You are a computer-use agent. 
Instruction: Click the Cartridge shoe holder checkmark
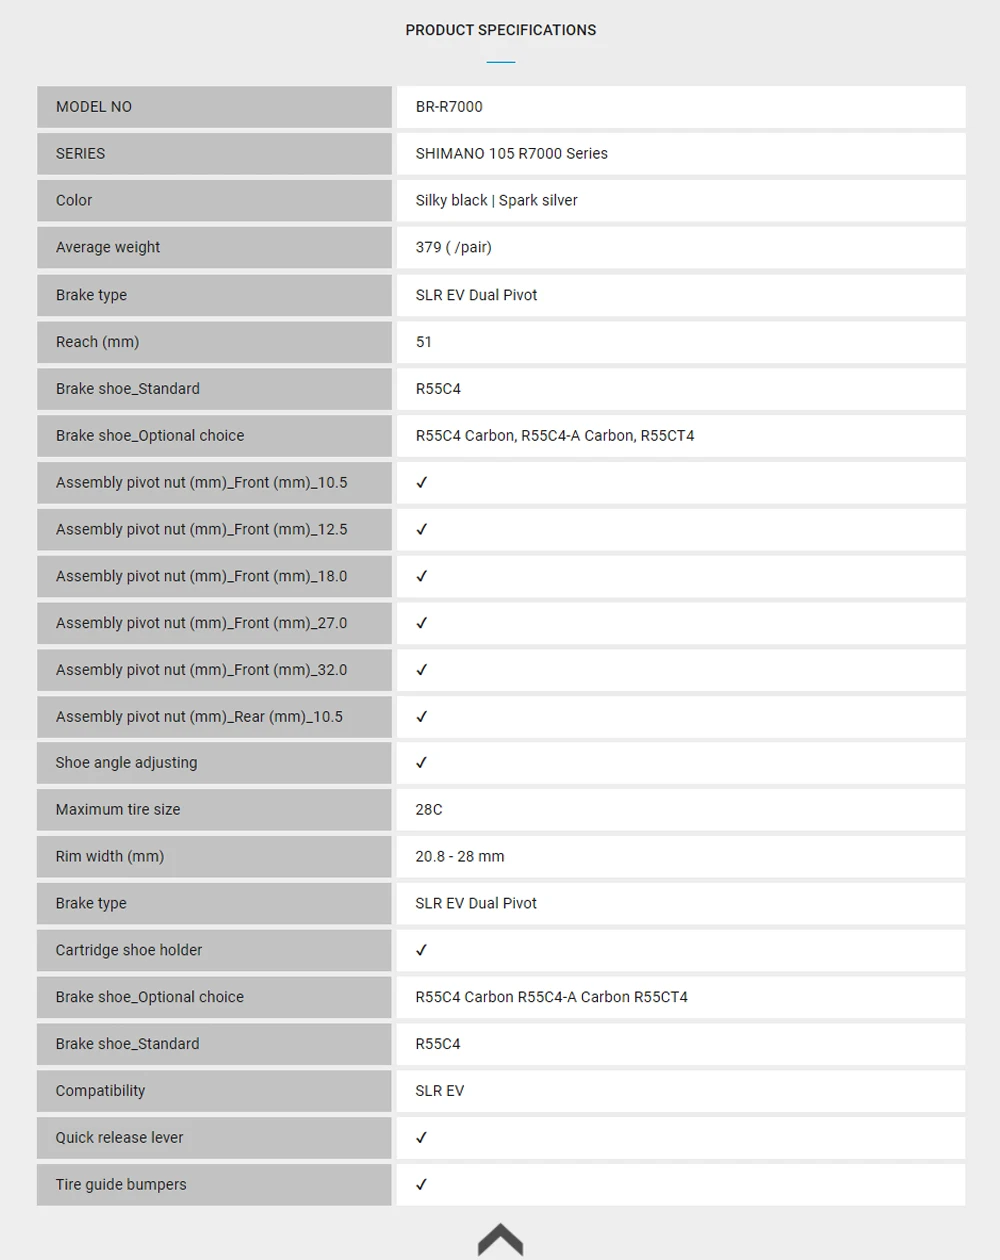[x=421, y=951]
